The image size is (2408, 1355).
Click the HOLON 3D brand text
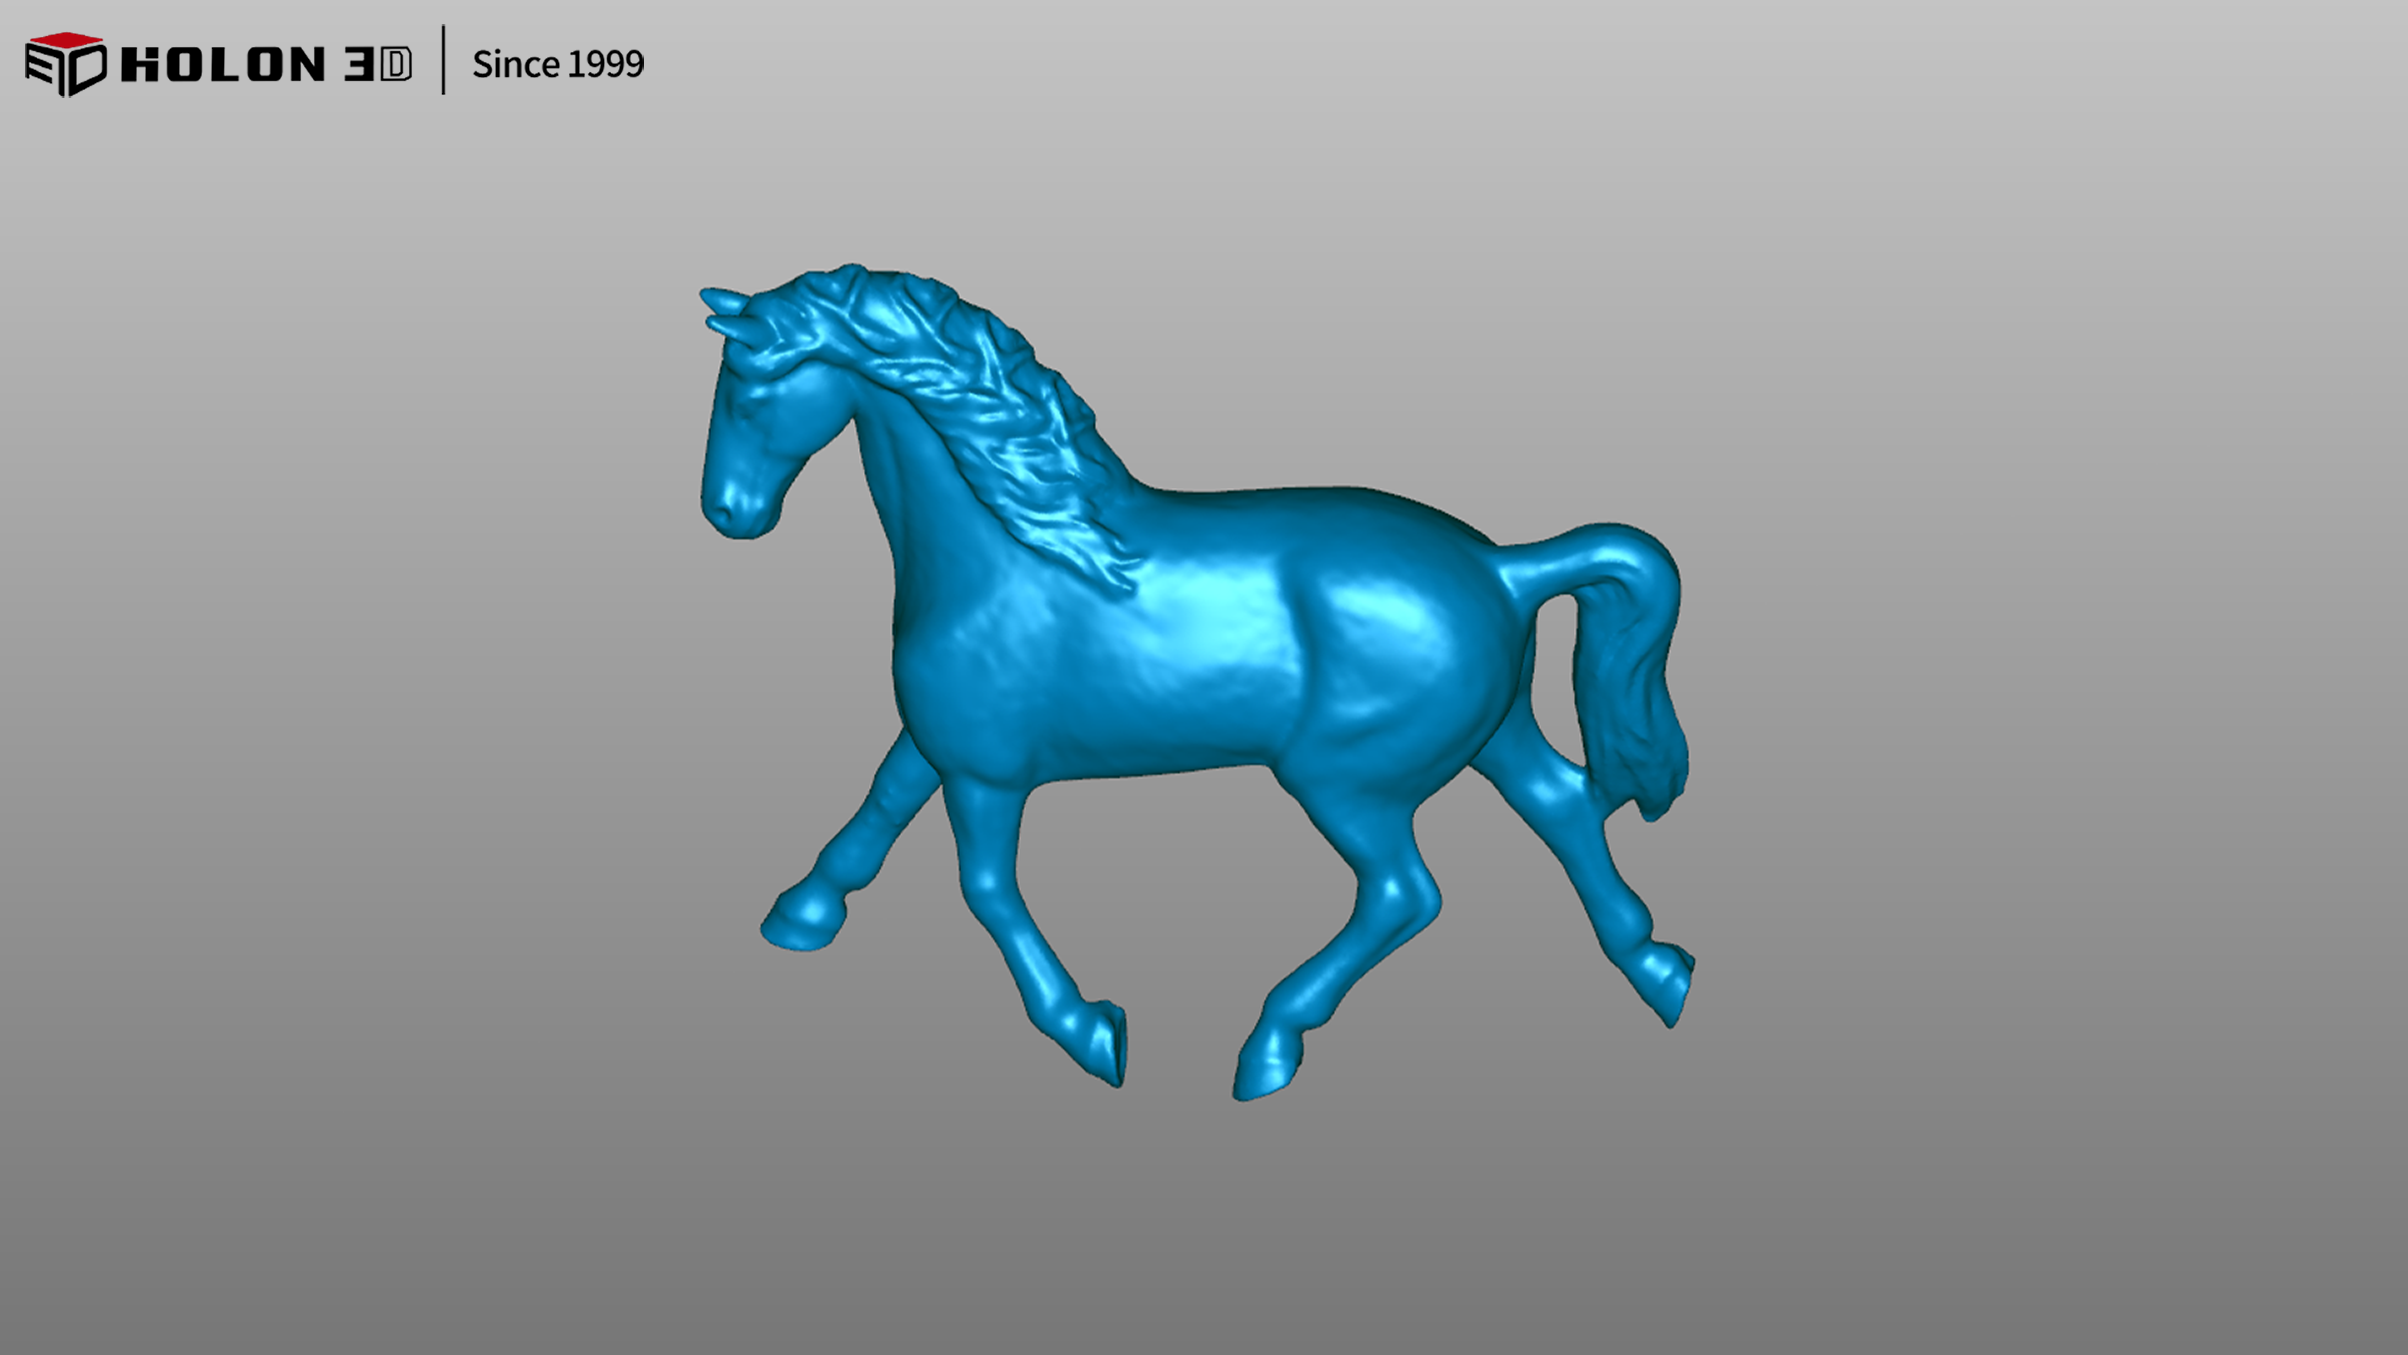click(x=265, y=65)
